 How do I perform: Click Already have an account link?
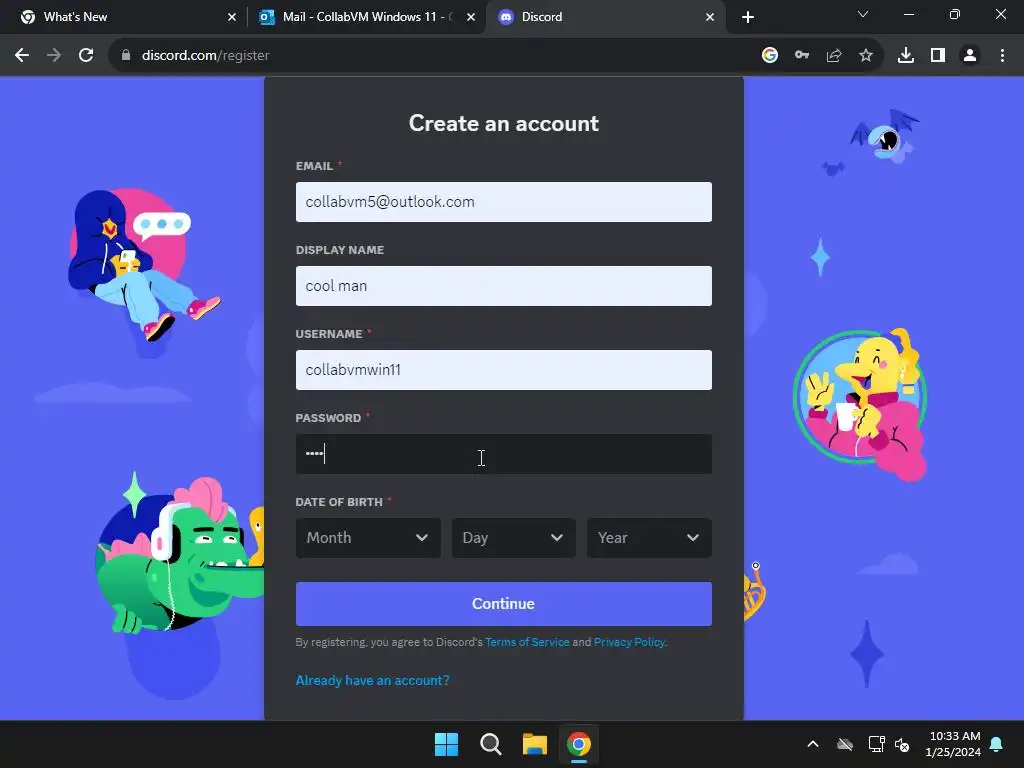click(372, 680)
